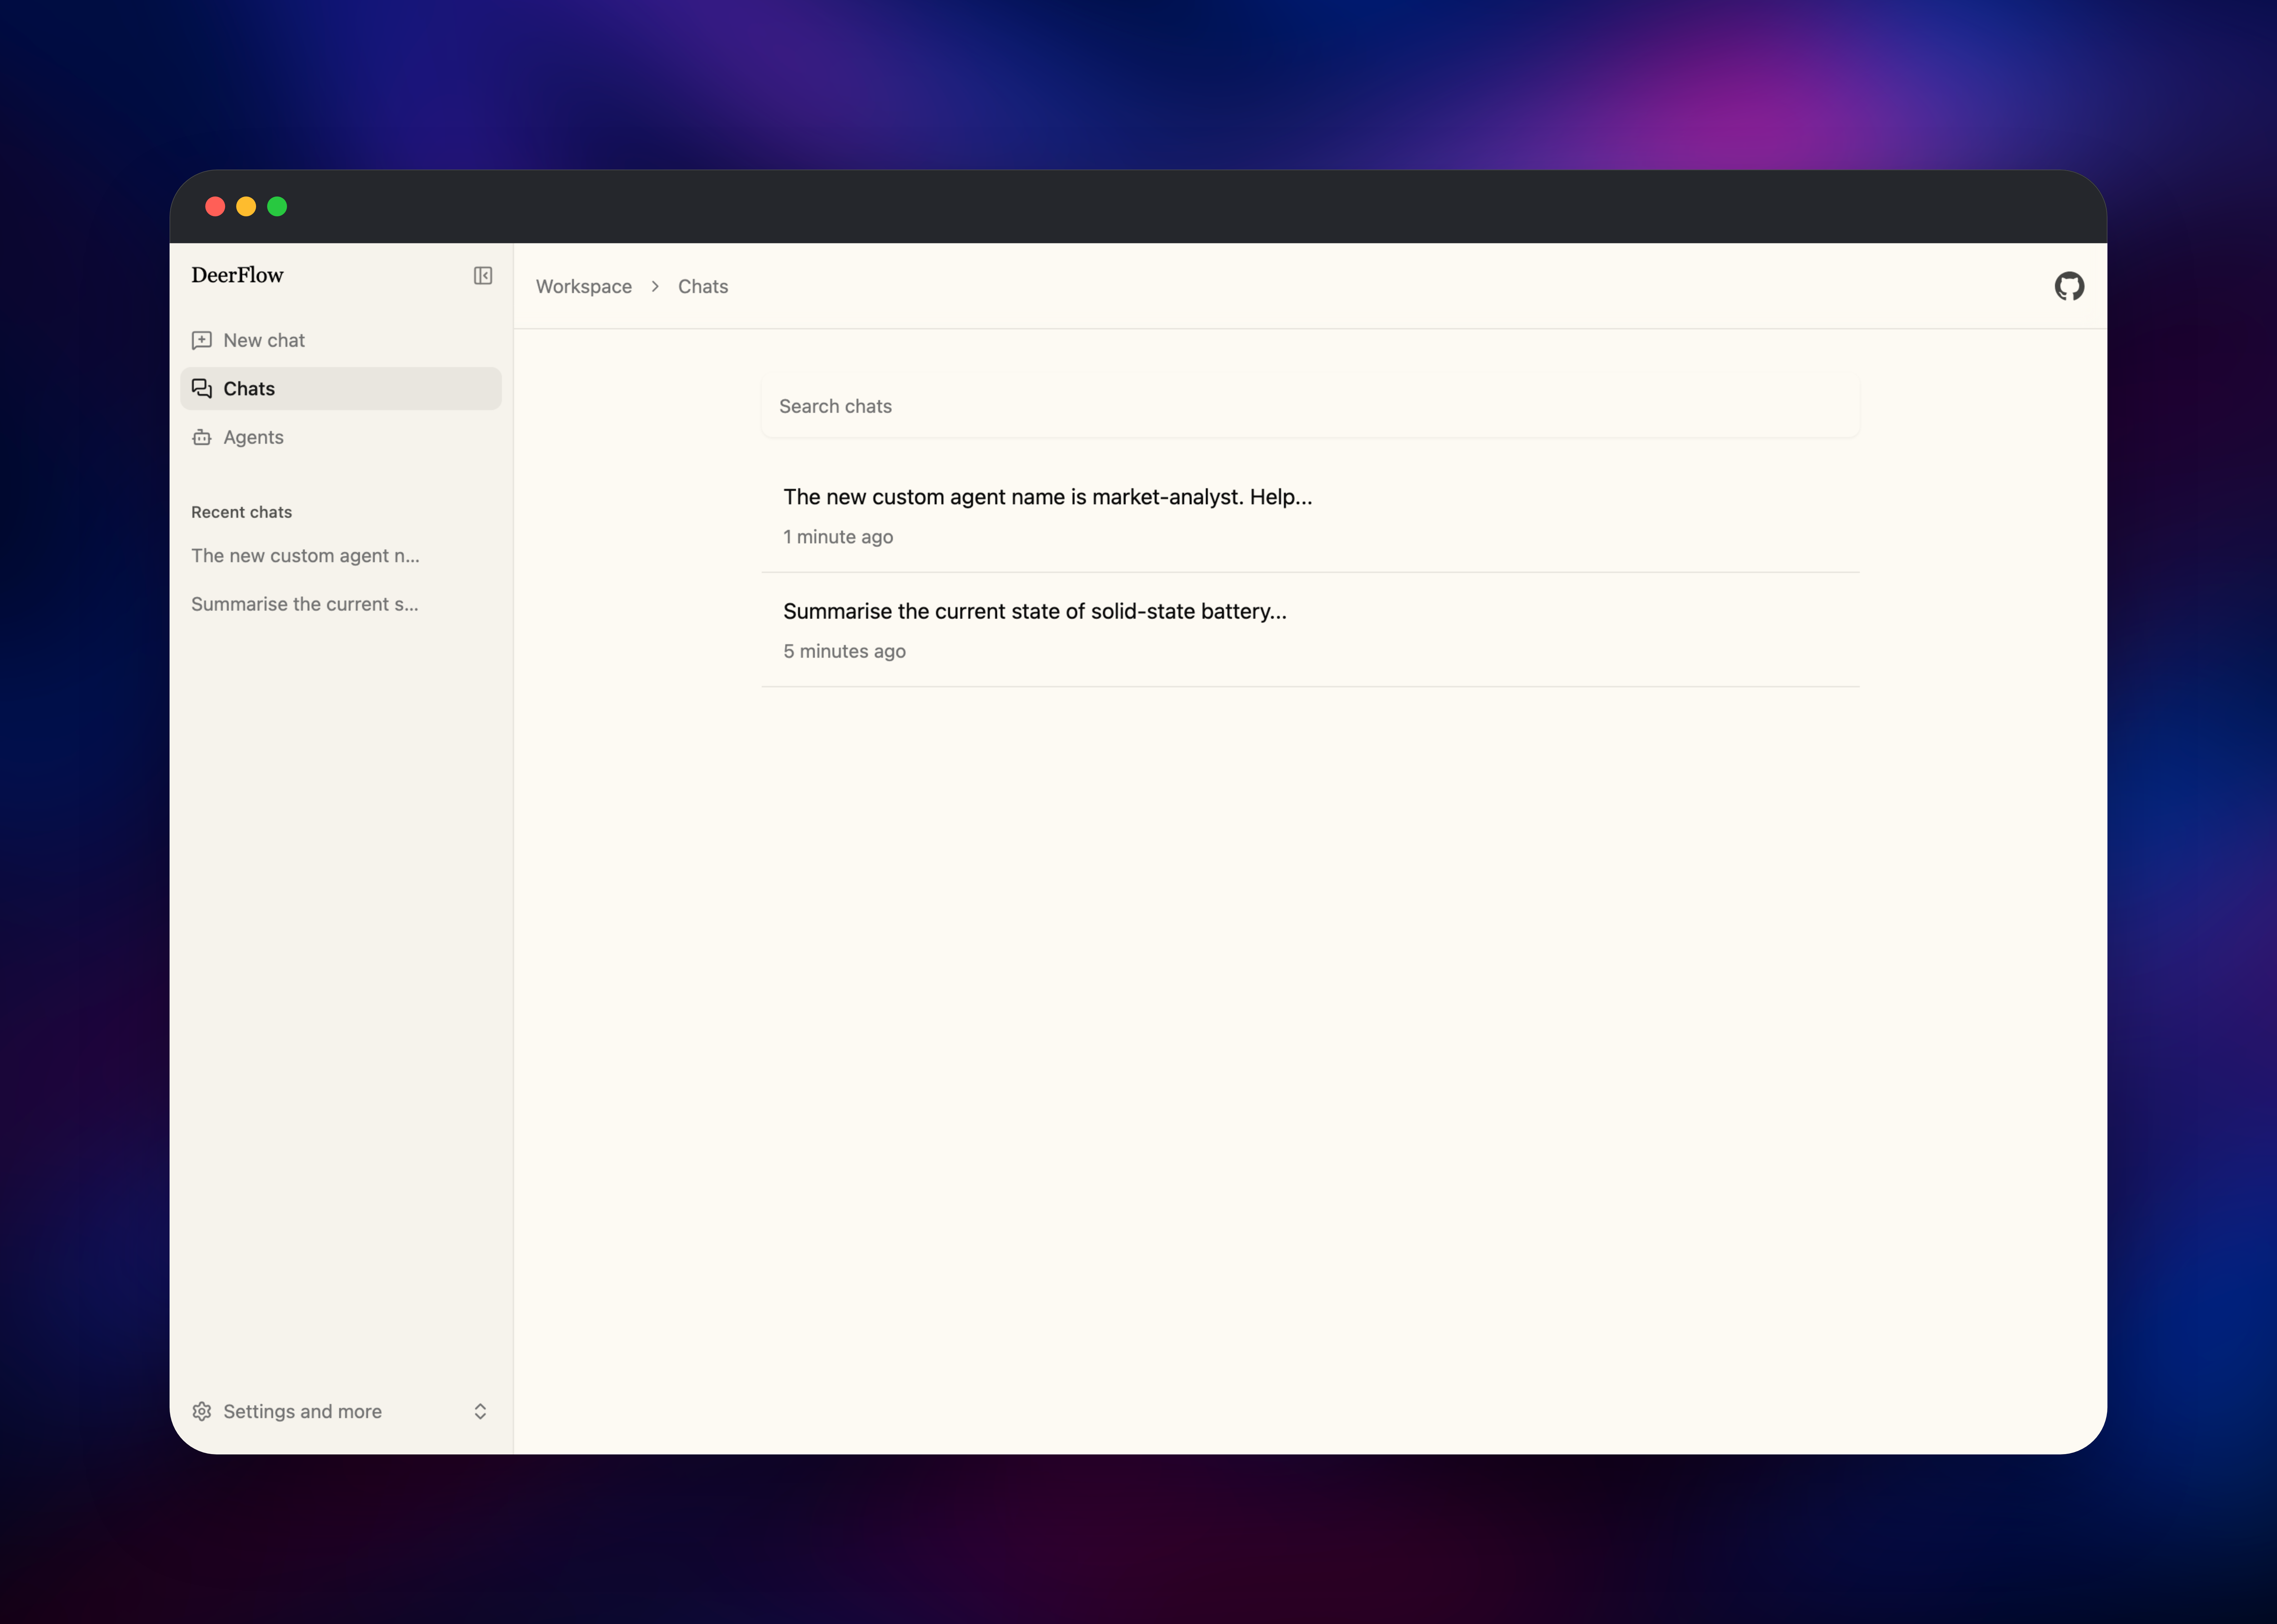The height and width of the screenshot is (1624, 2277).
Task: Click the '1 minute ago' timestamp
Action: (838, 537)
